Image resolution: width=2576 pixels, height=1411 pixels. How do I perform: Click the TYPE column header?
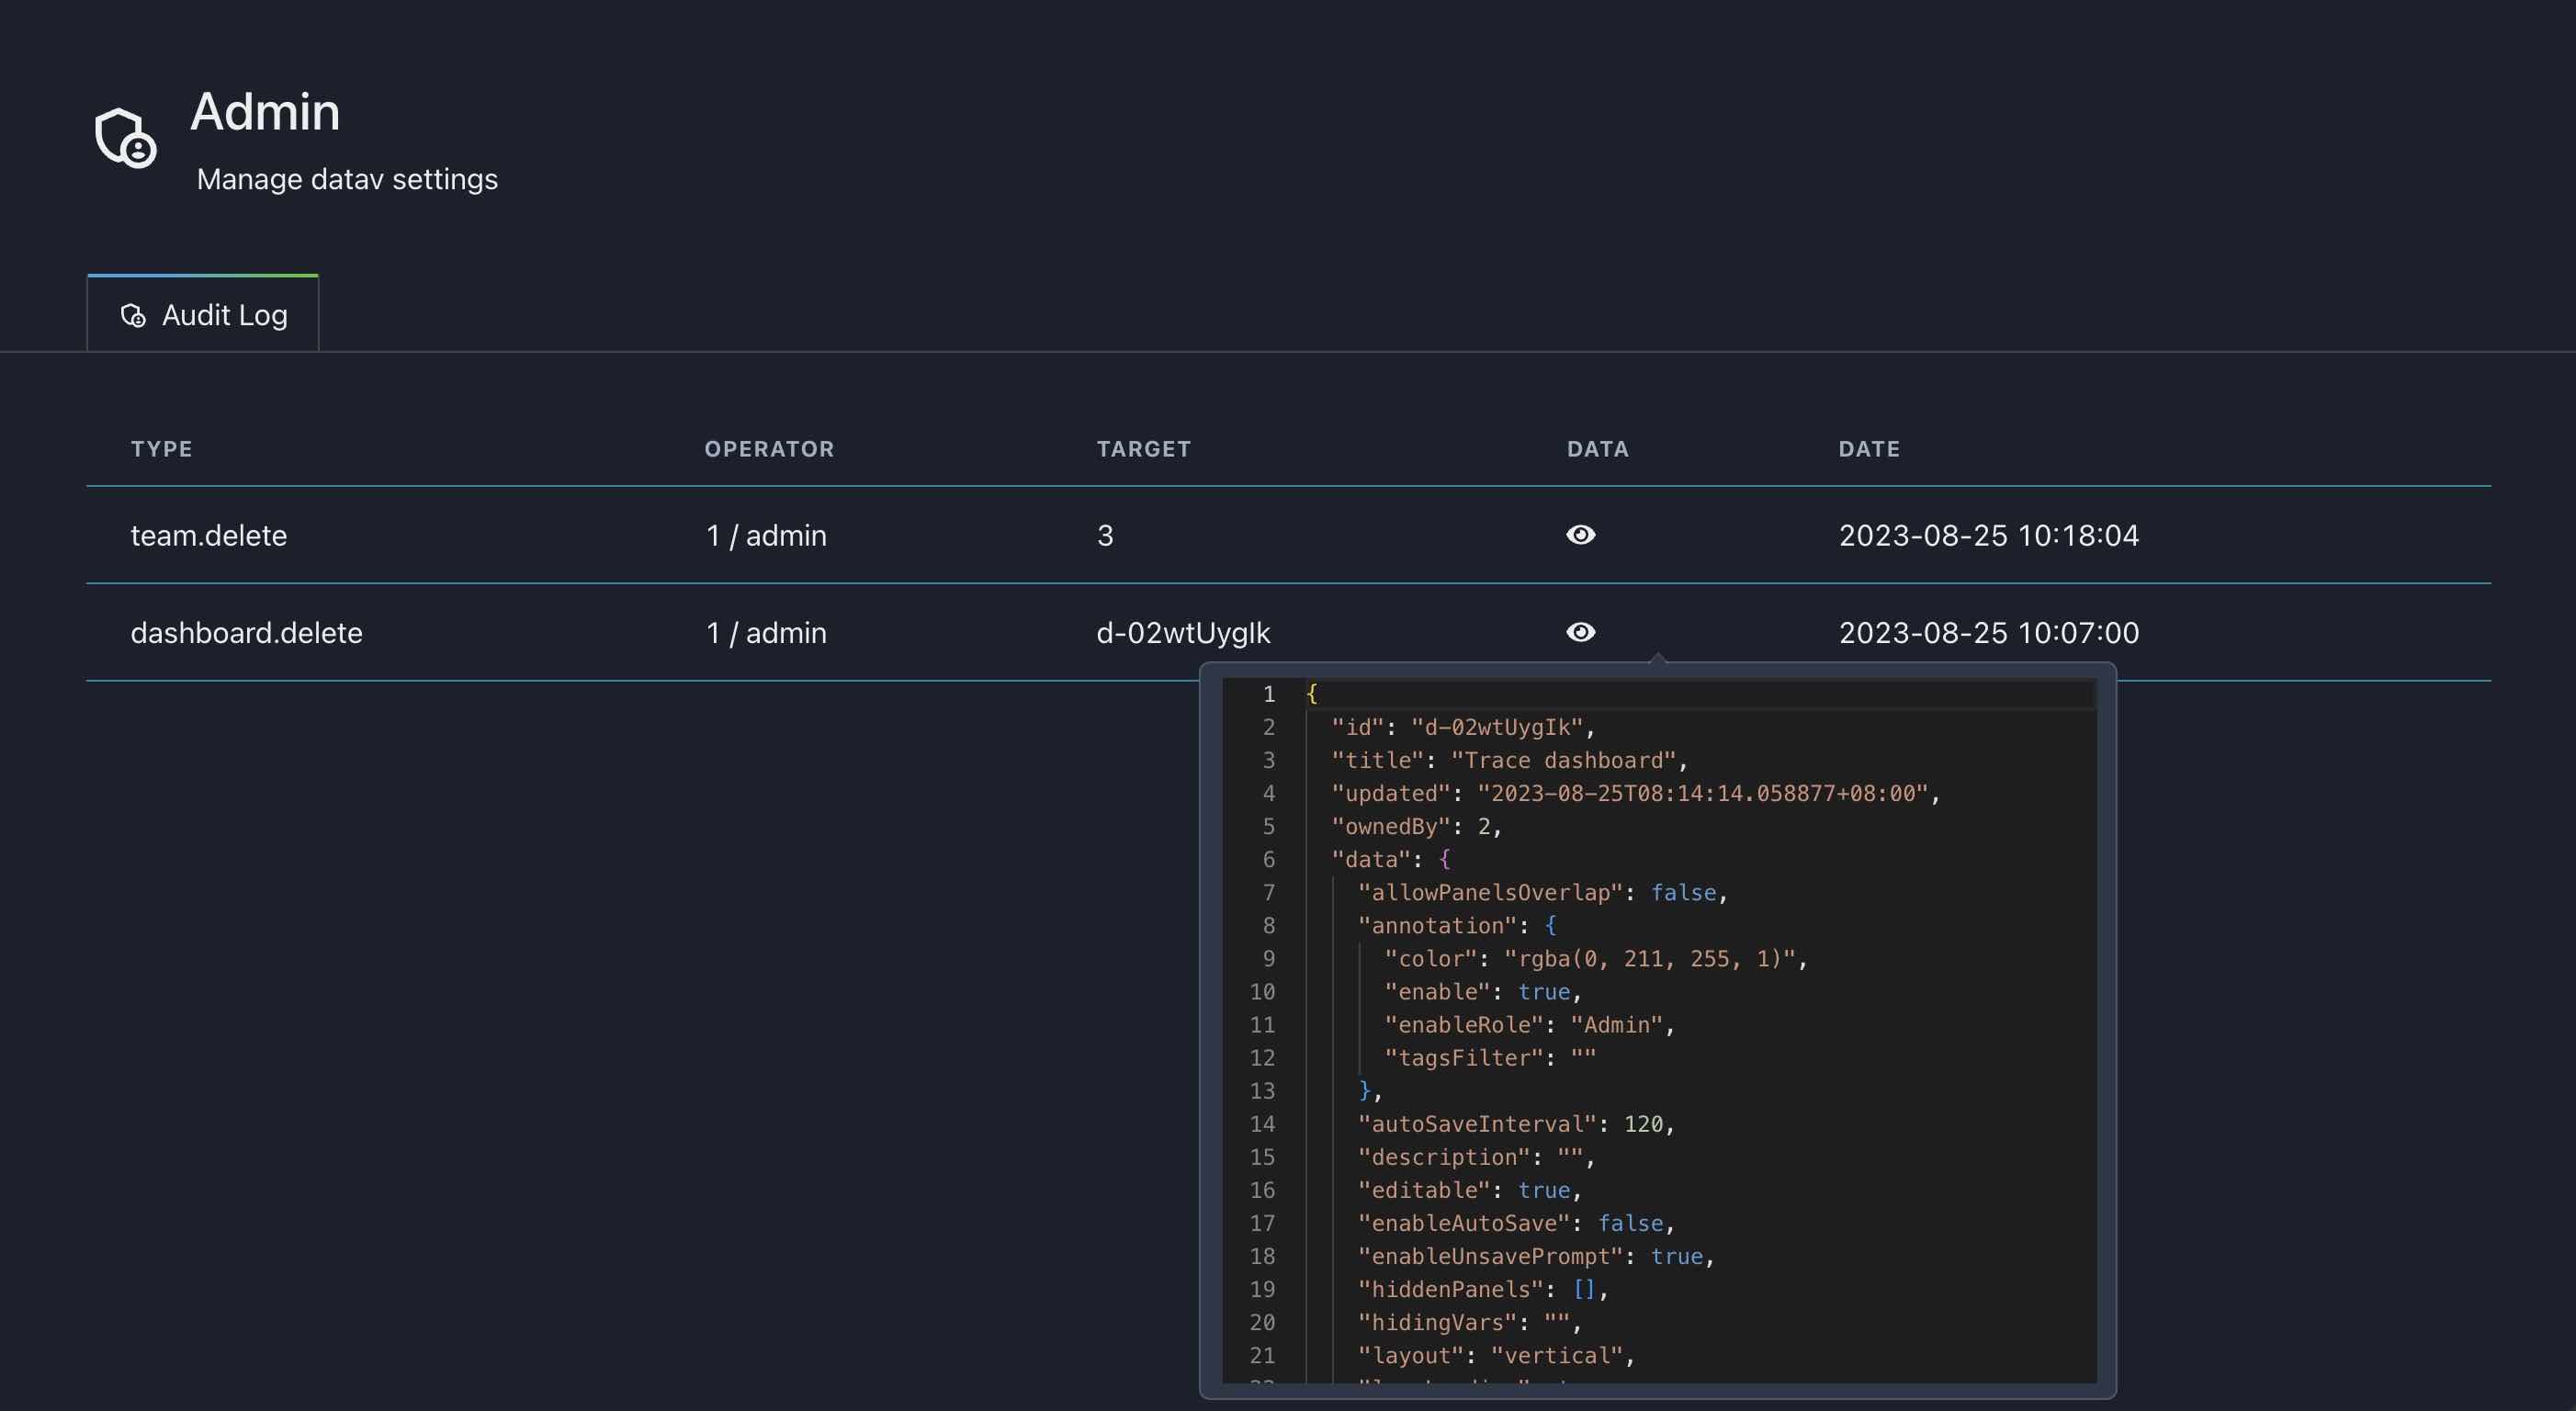[161, 449]
